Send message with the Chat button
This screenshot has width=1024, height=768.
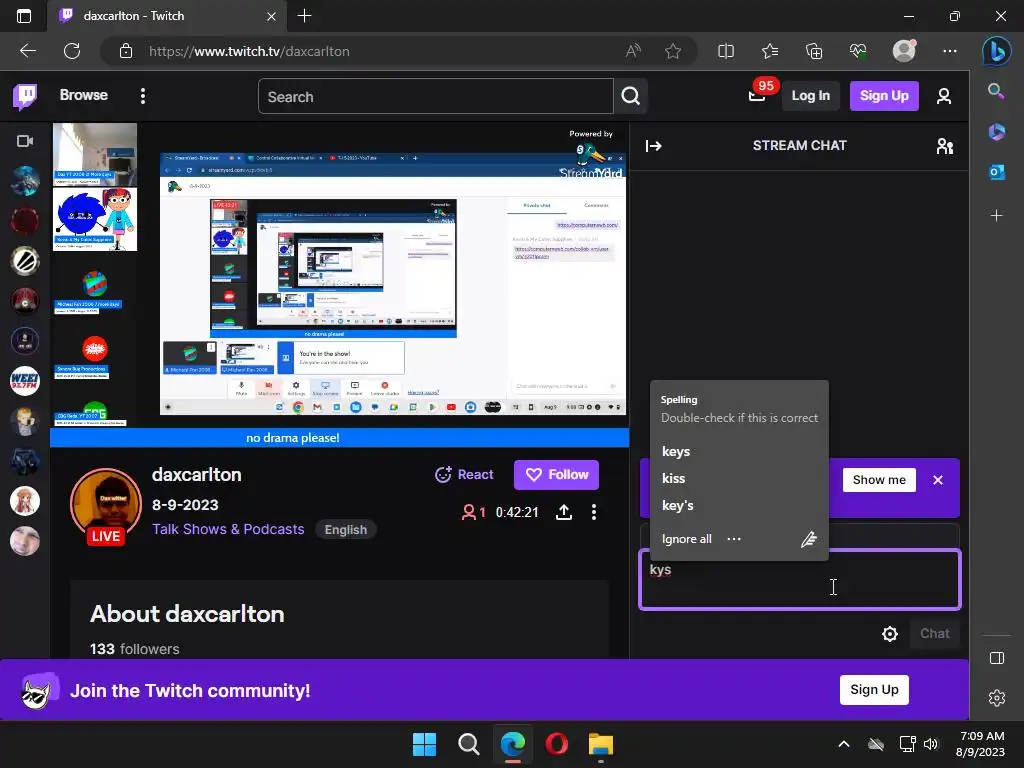click(935, 633)
